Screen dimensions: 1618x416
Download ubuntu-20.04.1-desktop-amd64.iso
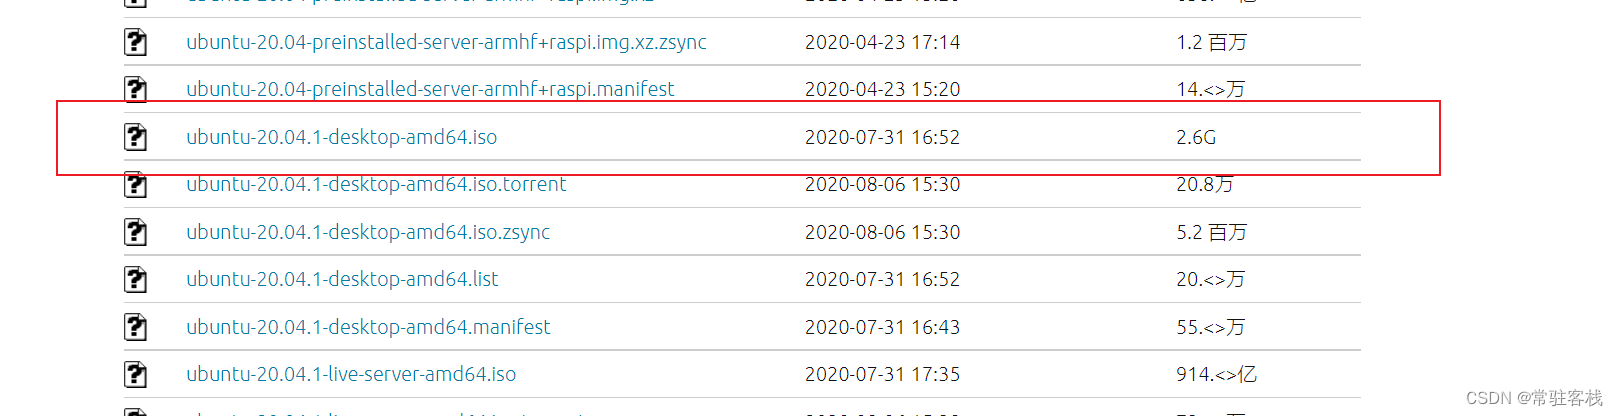coord(341,137)
